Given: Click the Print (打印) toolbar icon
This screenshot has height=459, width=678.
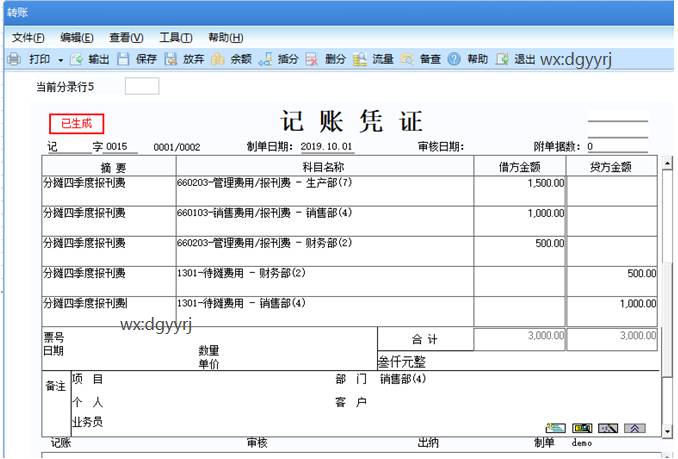Looking at the screenshot, I should click(x=14, y=60).
